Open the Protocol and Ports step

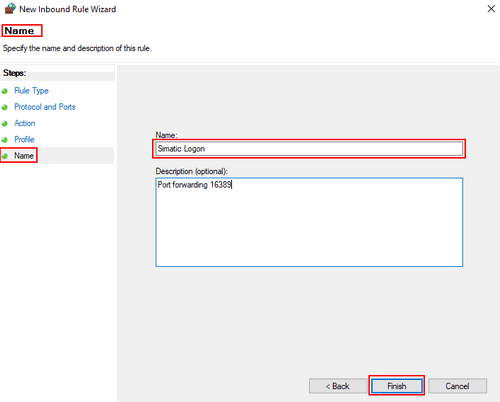45,107
